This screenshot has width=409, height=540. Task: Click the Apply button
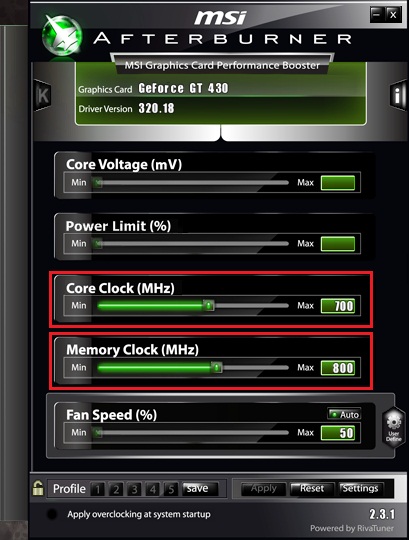[x=264, y=489]
